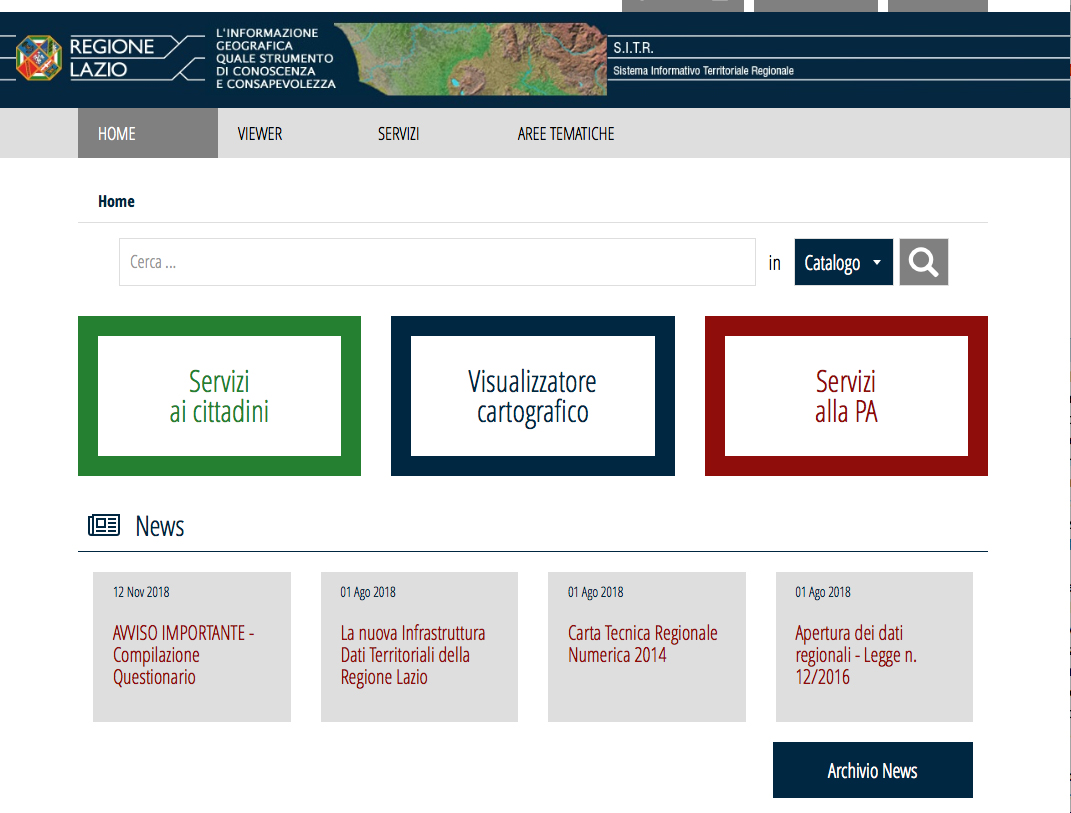The width and height of the screenshot is (1071, 813).
Task: Open the Servizi ai cittadini tile
Action: click(219, 396)
